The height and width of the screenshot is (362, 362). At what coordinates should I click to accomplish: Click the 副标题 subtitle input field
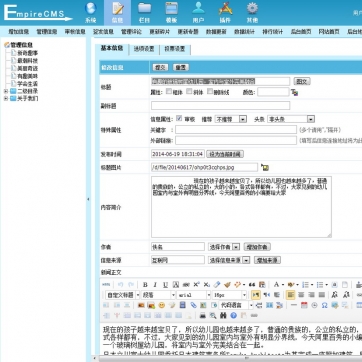[220, 106]
